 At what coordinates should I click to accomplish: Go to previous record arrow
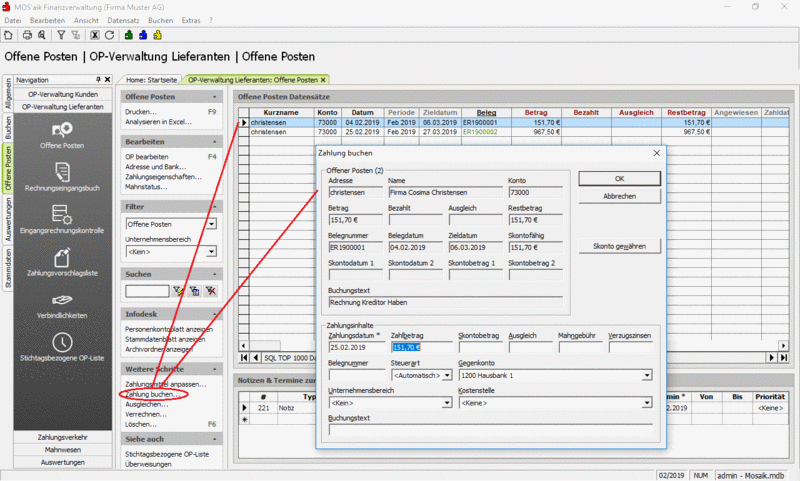coord(256,358)
